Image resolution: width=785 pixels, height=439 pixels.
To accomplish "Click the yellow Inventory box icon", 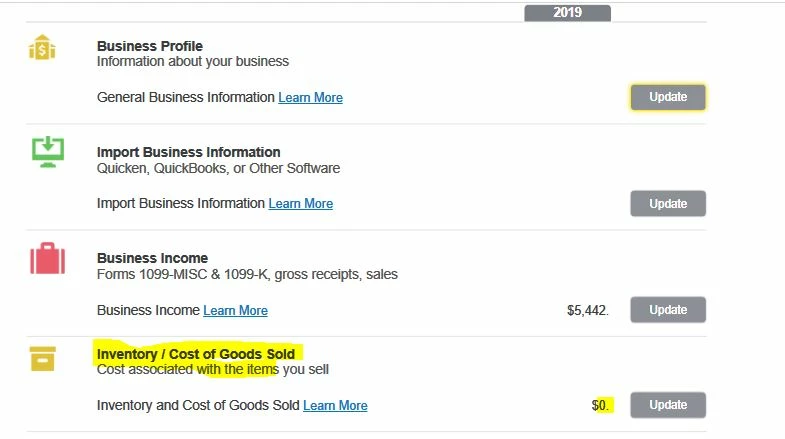I will [43, 358].
